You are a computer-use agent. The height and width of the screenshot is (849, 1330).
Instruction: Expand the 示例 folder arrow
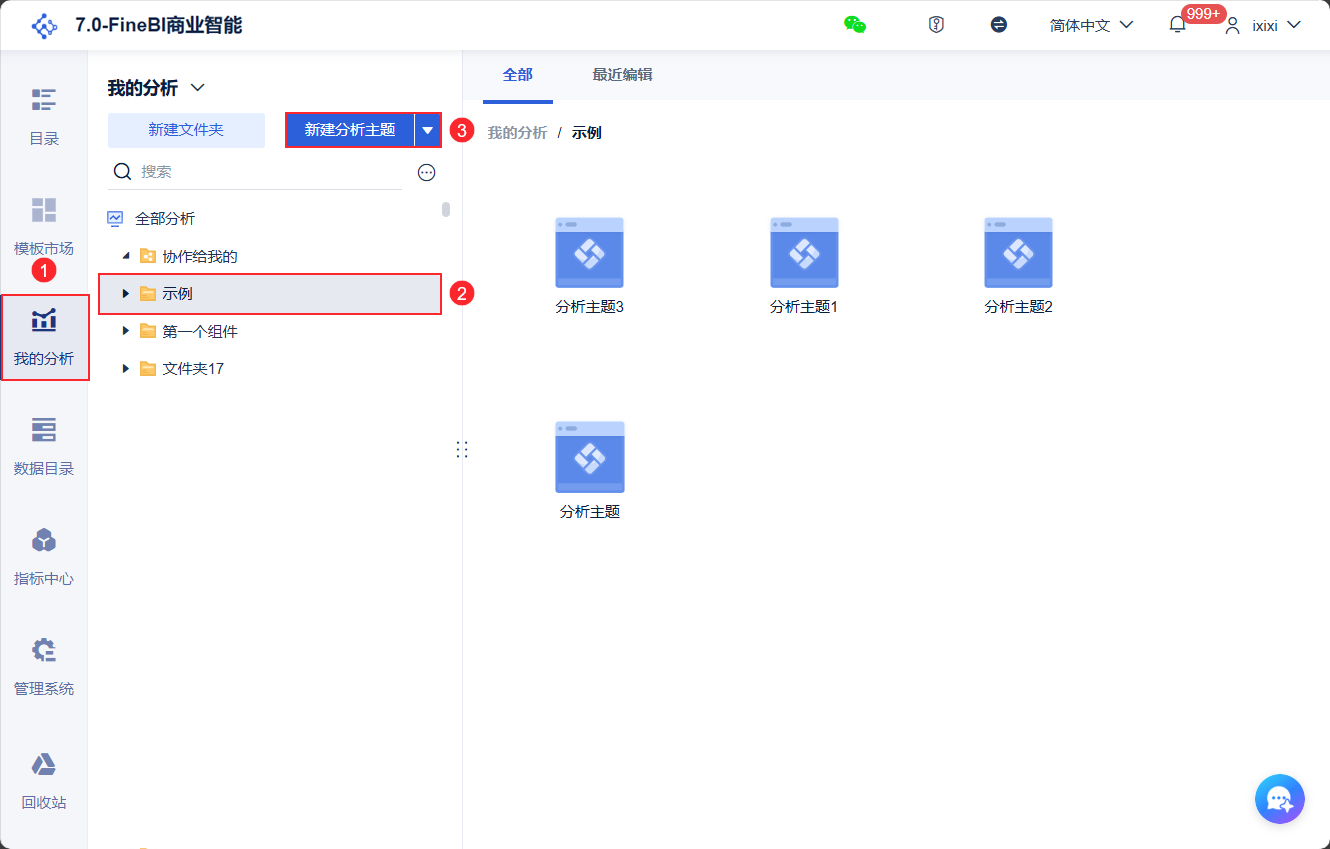click(x=126, y=294)
